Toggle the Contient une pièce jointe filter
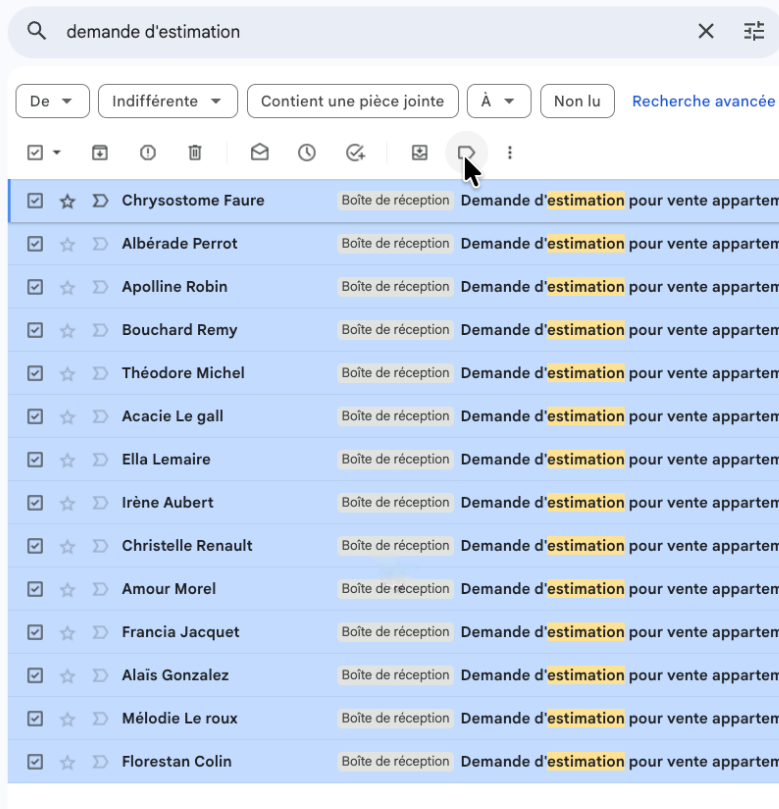Screen dimensions: 779x809 point(352,101)
